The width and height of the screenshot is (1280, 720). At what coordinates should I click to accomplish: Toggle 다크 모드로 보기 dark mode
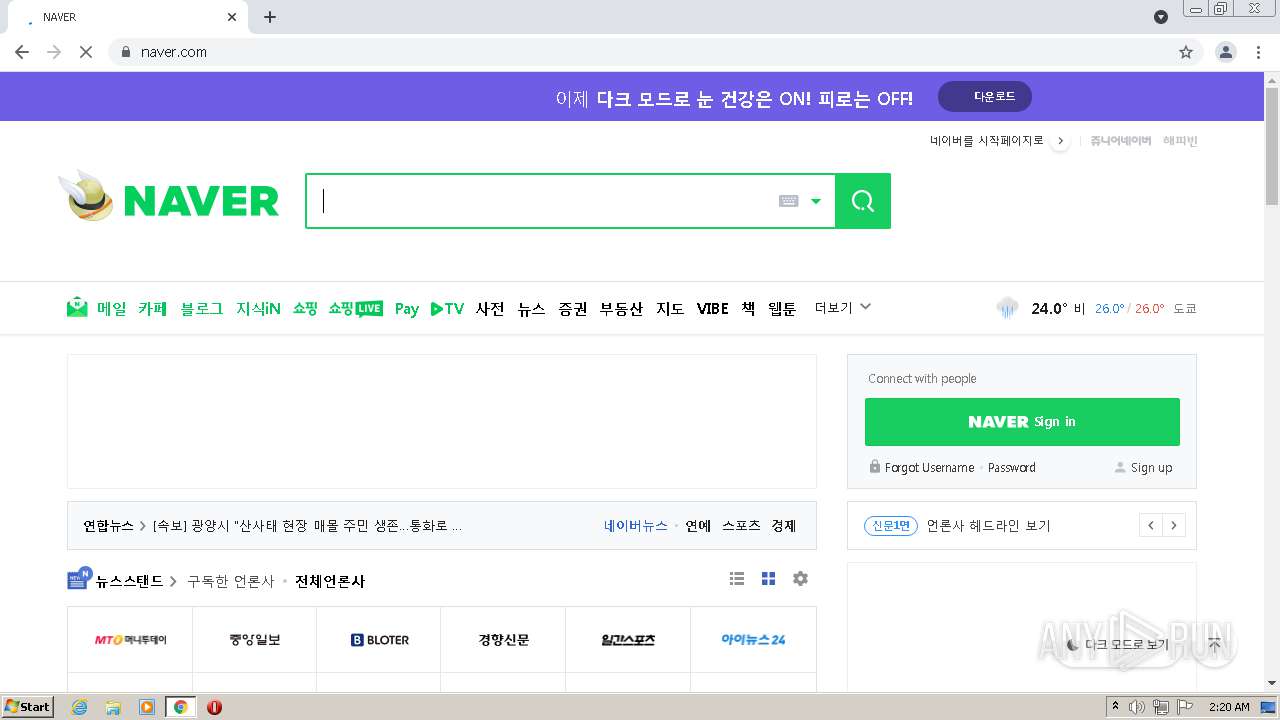click(x=1118, y=645)
